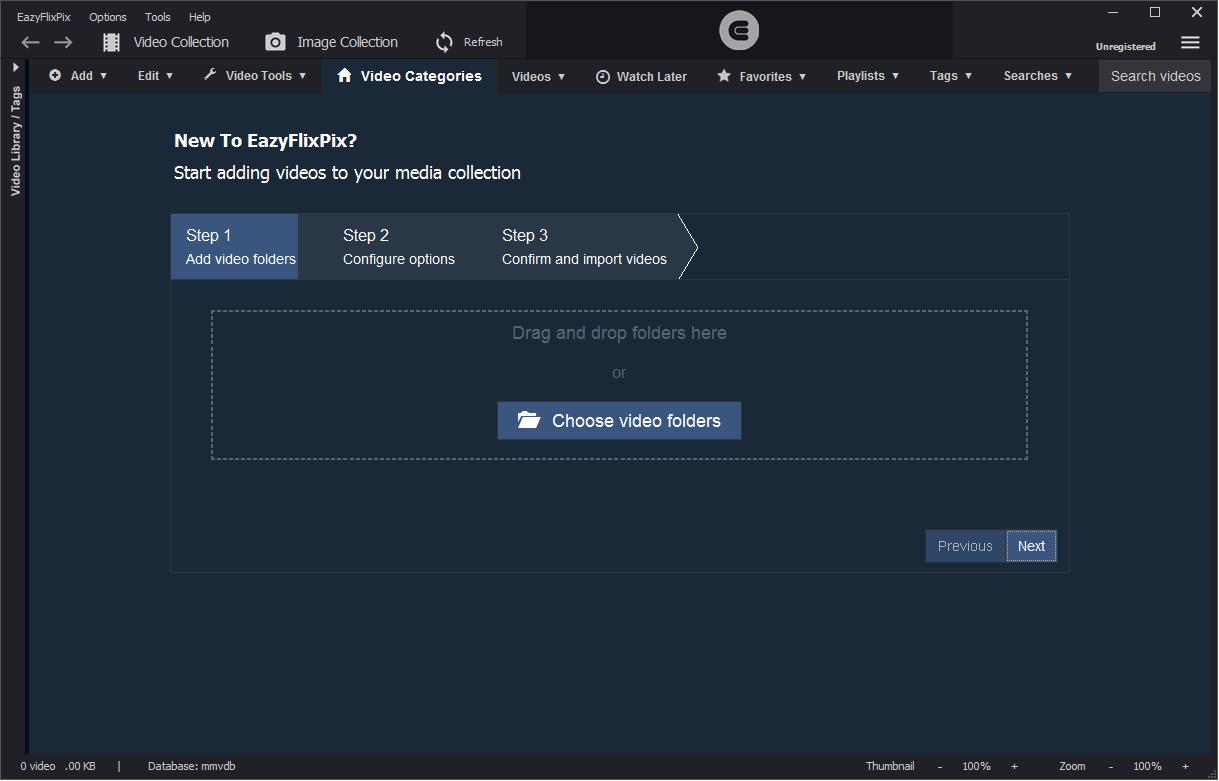Open the Playlists dropdown
The image size is (1219, 781).
pos(867,76)
